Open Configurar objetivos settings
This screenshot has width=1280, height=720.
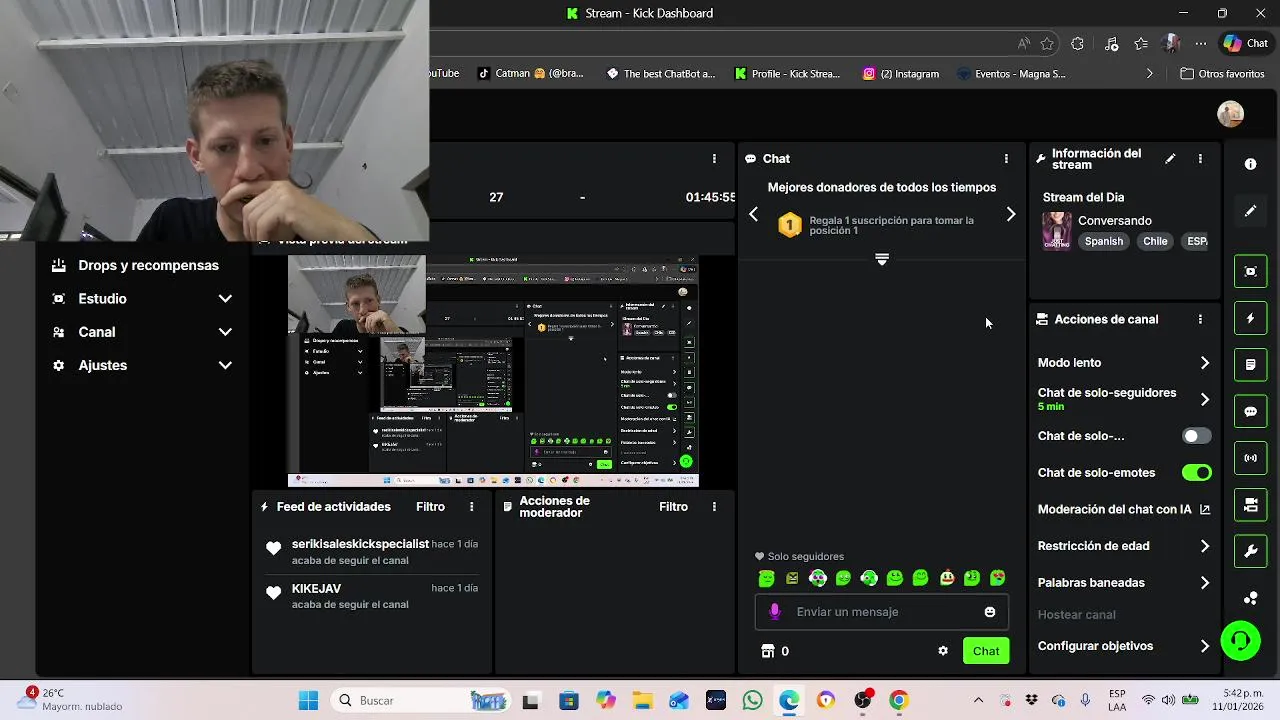[1204, 646]
